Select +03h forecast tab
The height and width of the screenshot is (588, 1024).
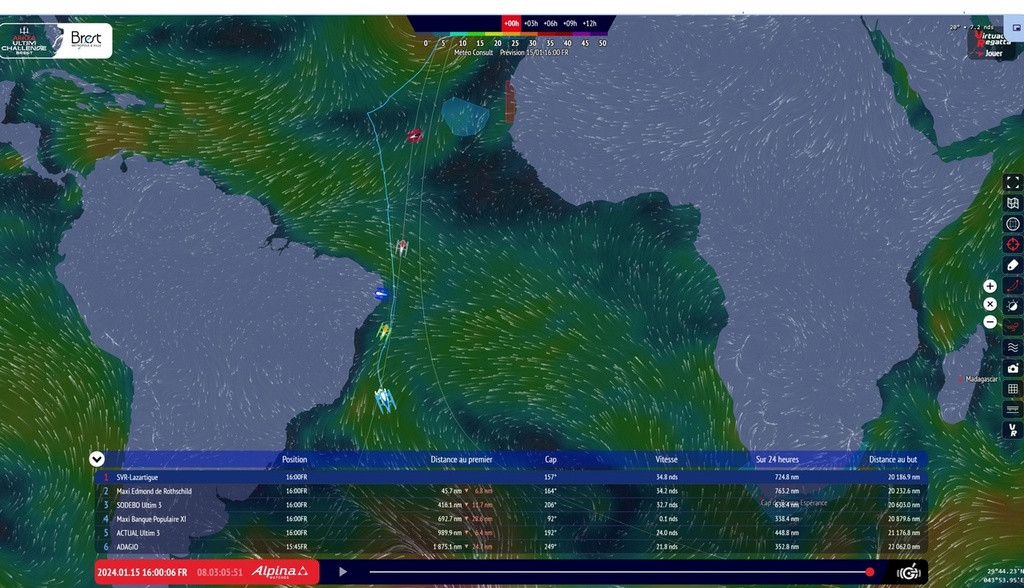pos(531,24)
